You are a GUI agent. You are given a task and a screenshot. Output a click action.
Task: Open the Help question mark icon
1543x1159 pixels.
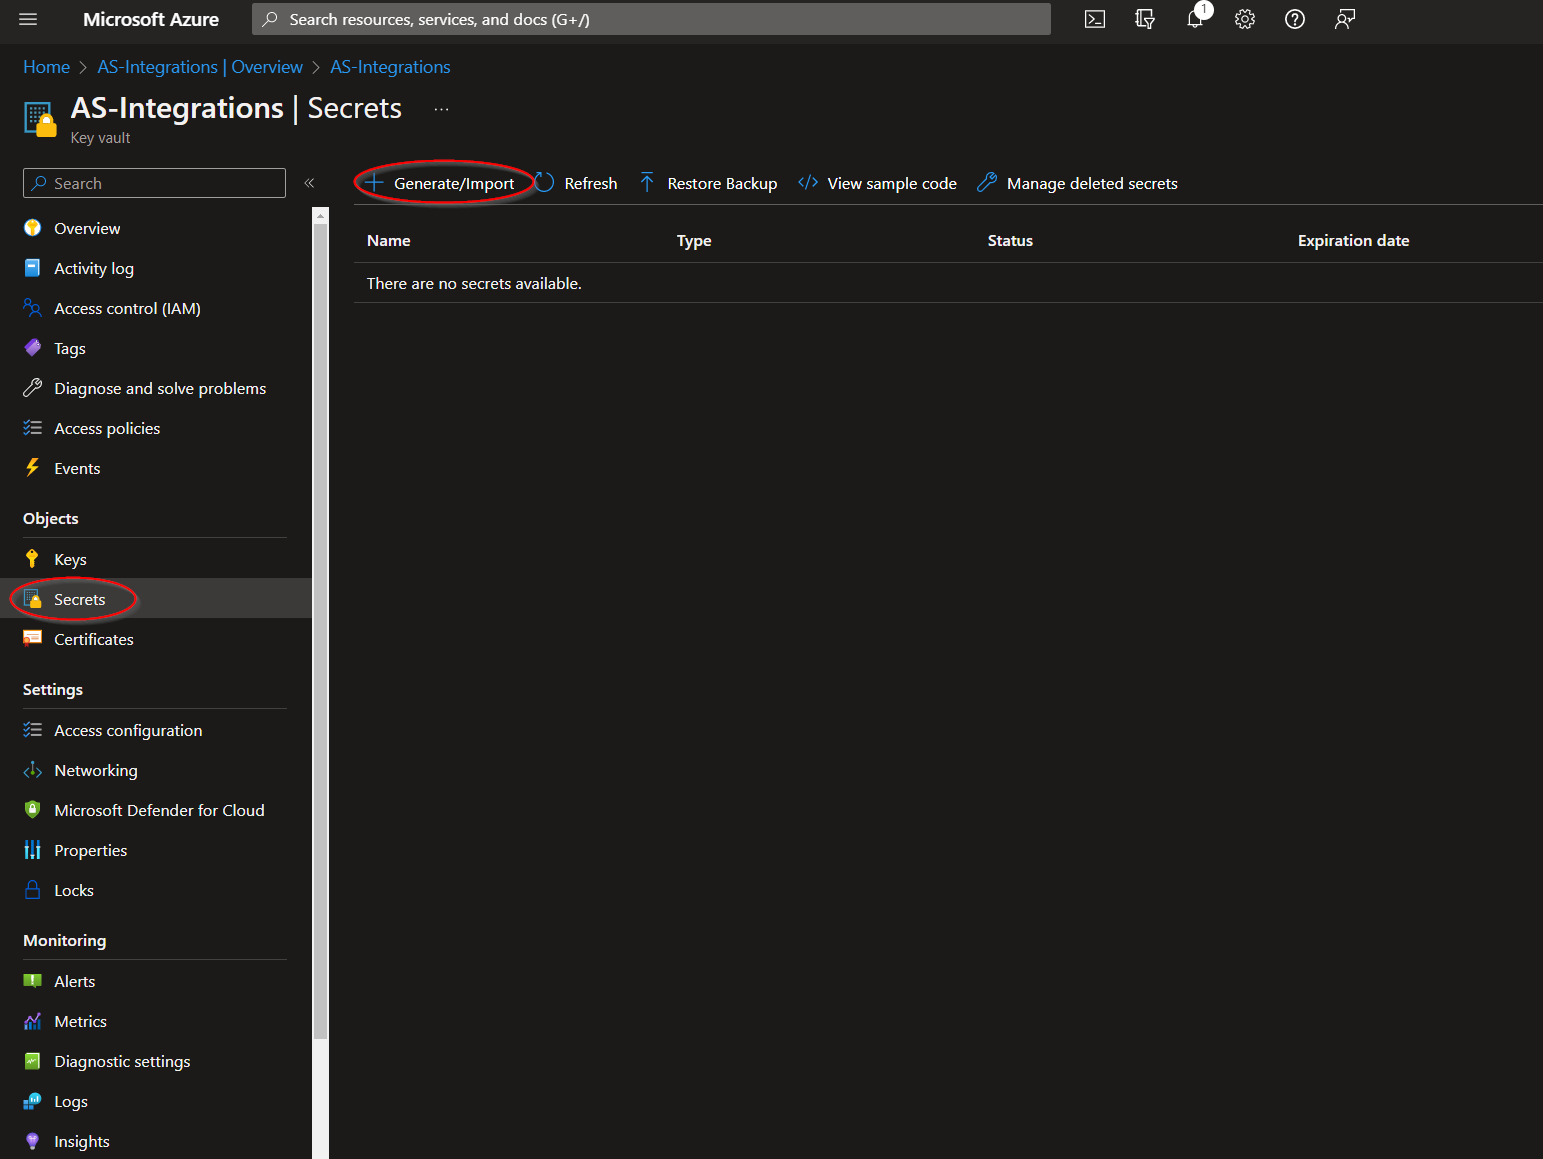pos(1295,19)
